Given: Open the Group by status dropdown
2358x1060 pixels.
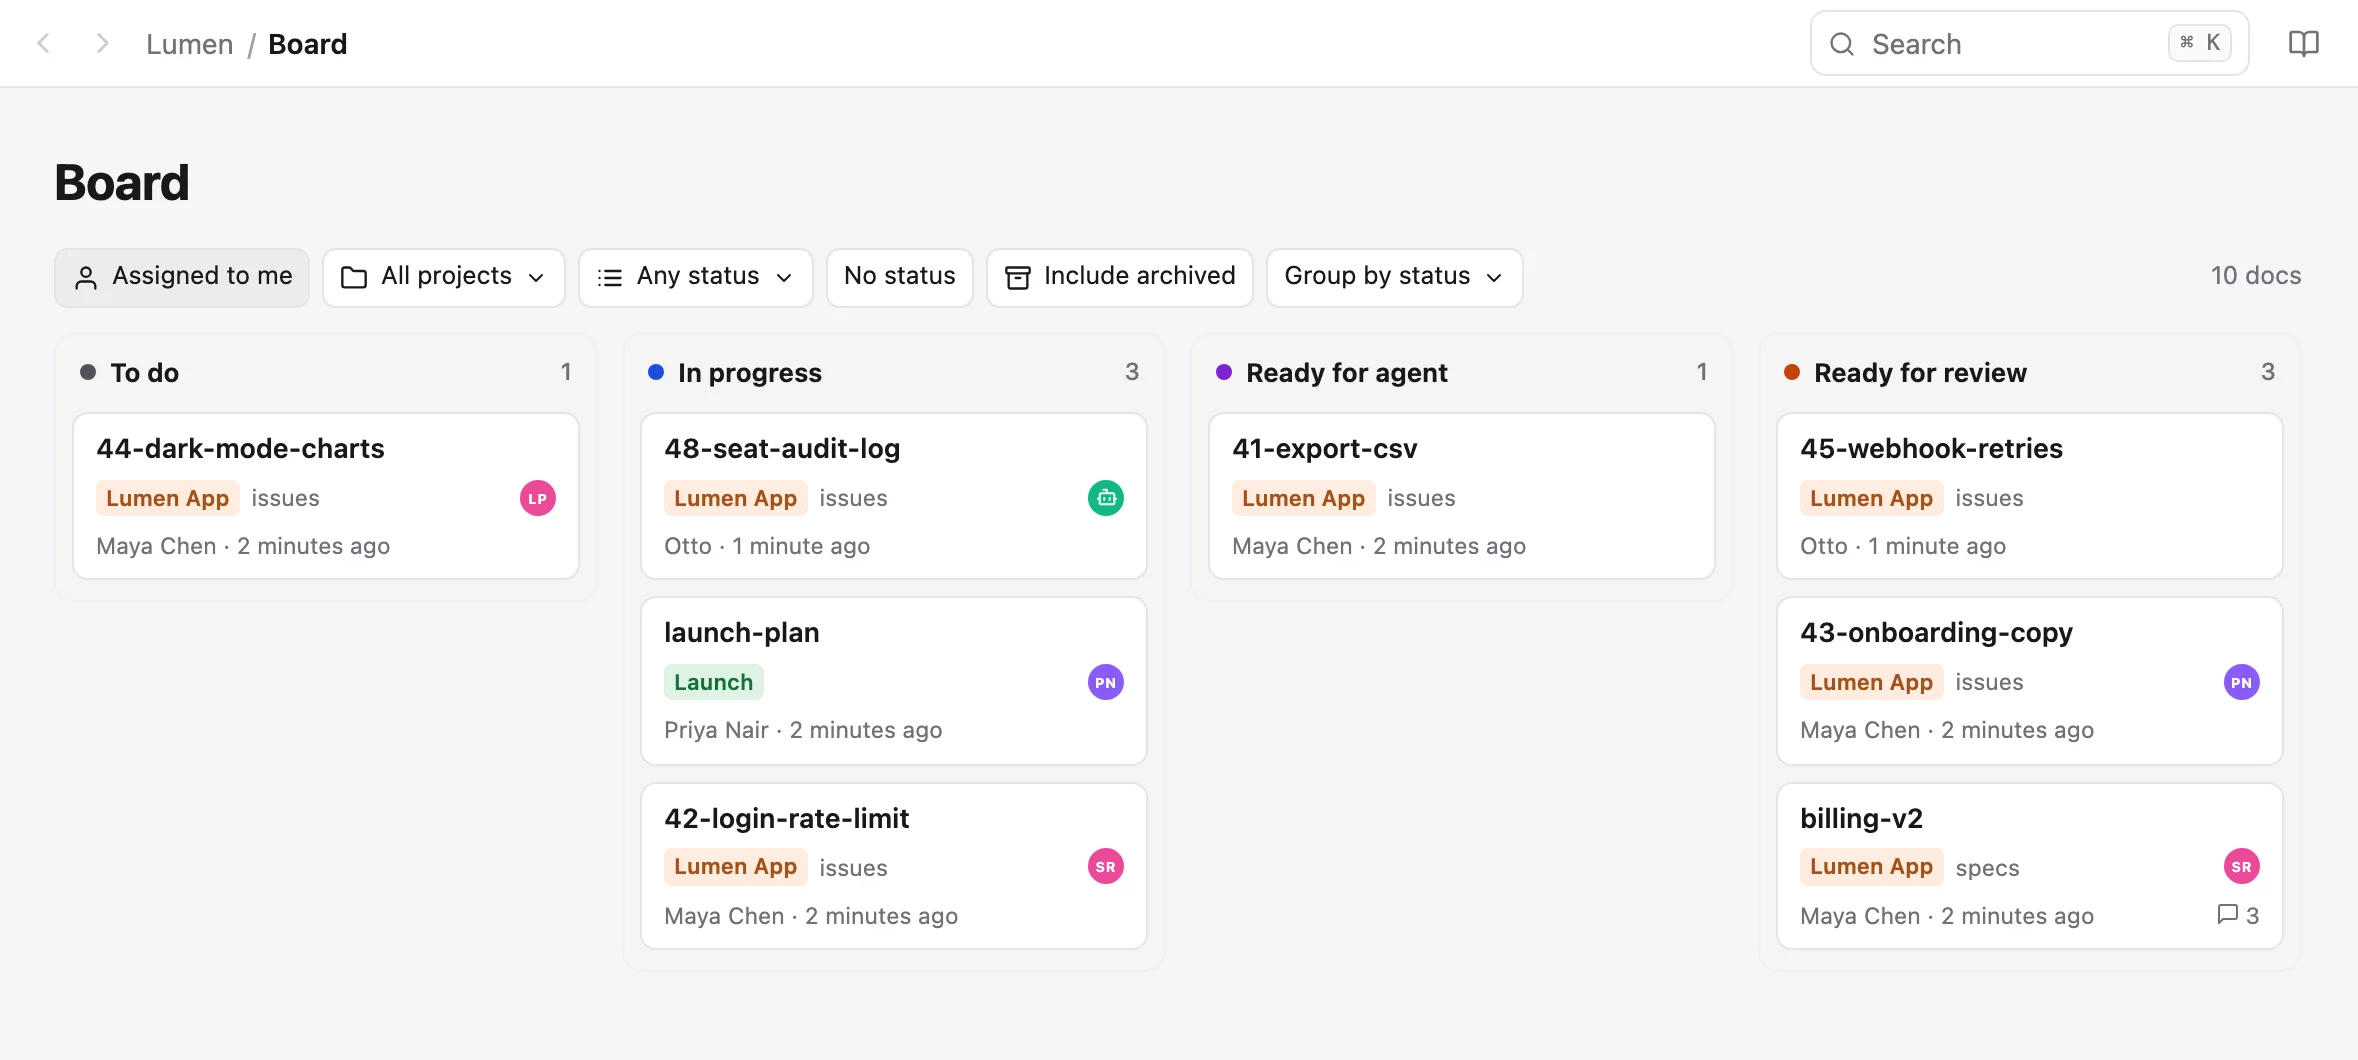Looking at the screenshot, I should [1395, 277].
